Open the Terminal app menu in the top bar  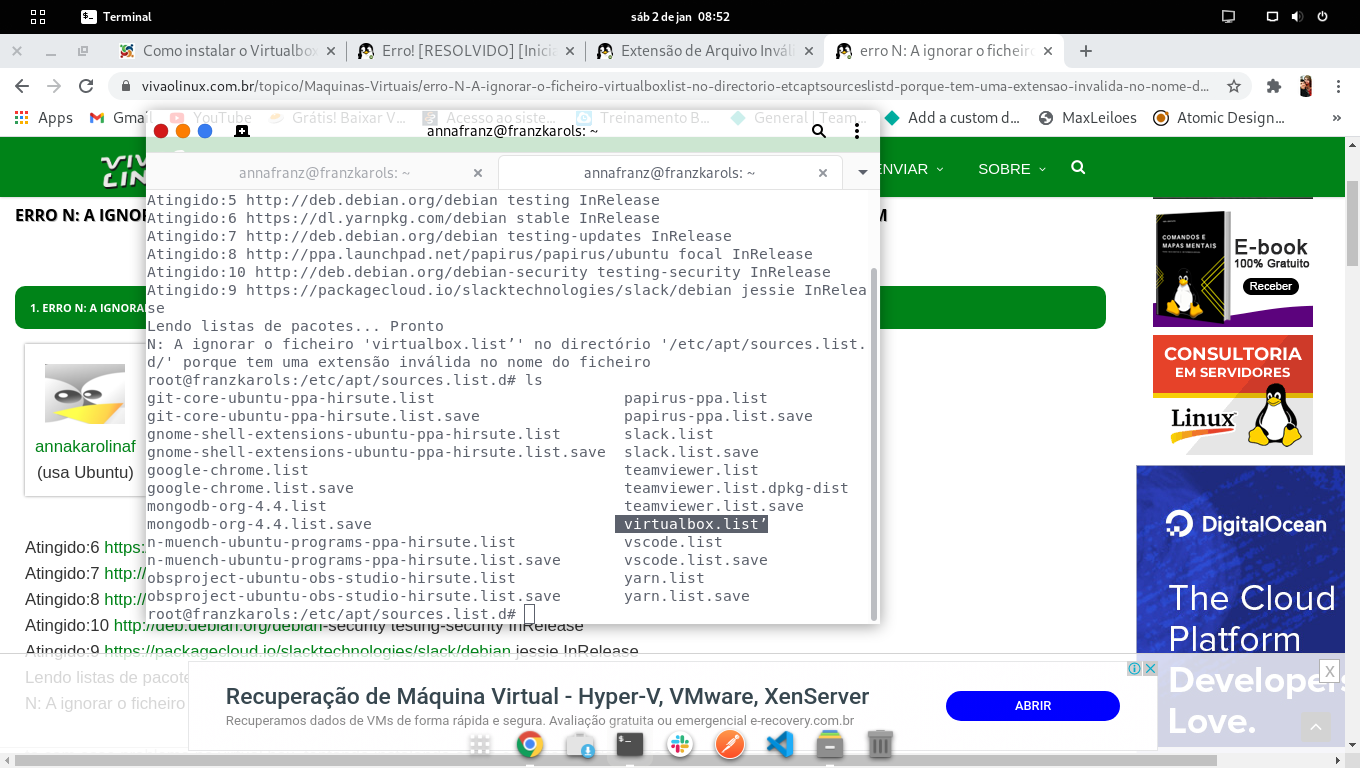(116, 17)
